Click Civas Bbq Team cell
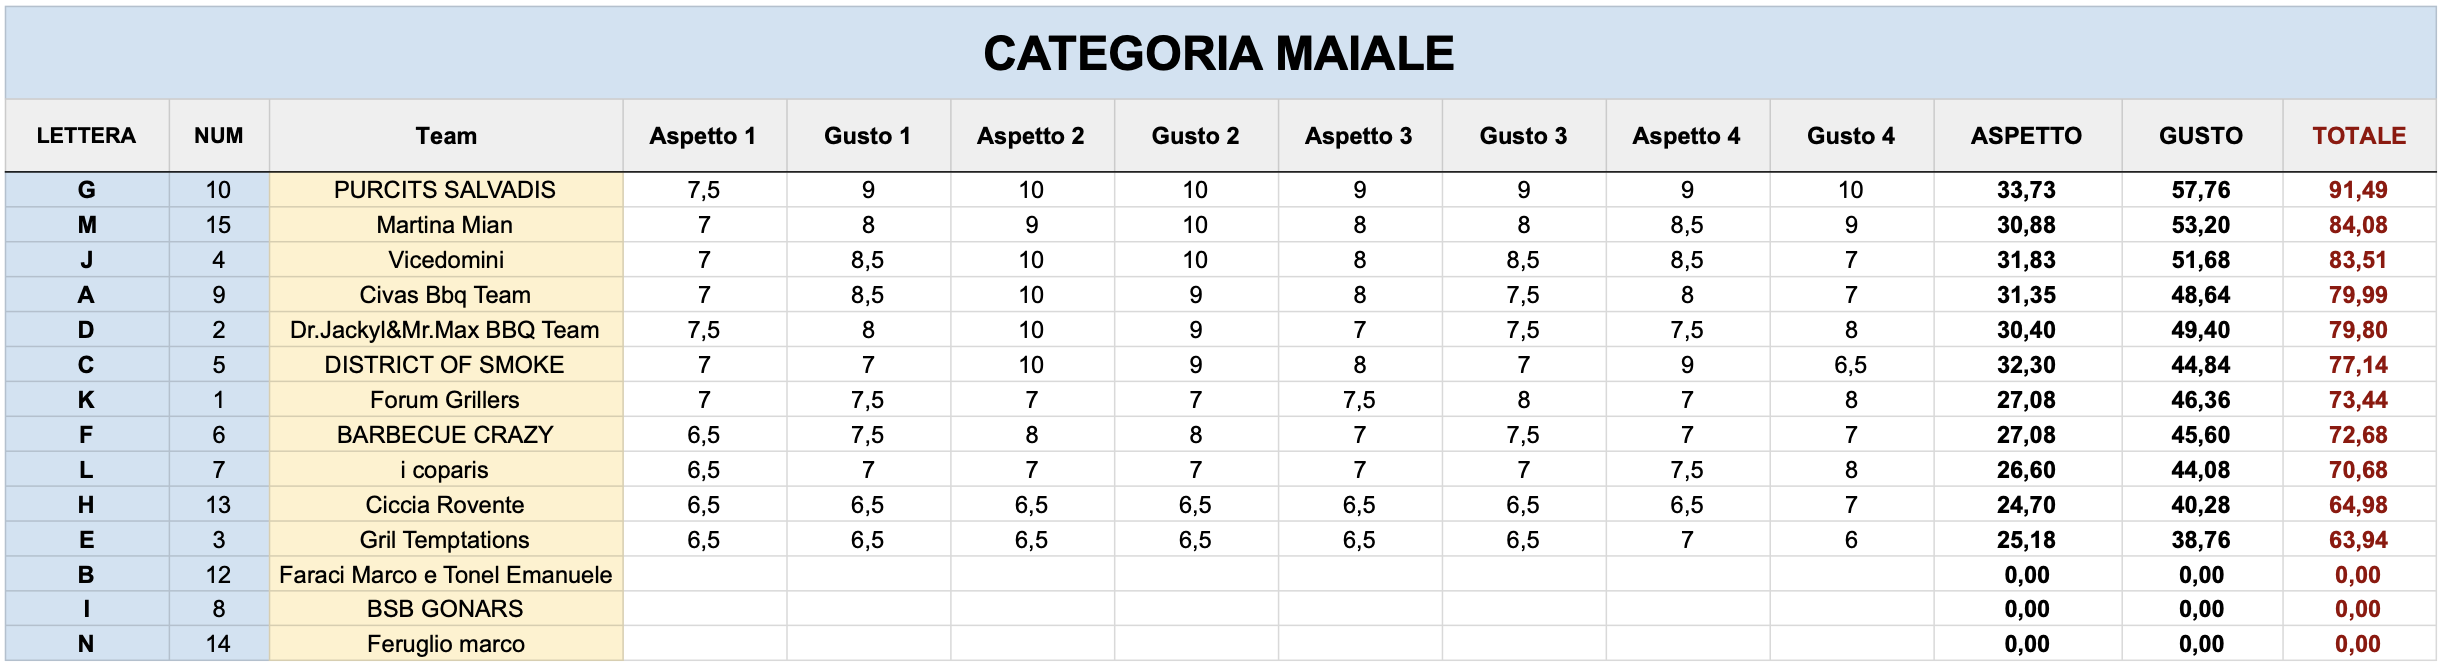The height and width of the screenshot is (666, 2442). 446,295
